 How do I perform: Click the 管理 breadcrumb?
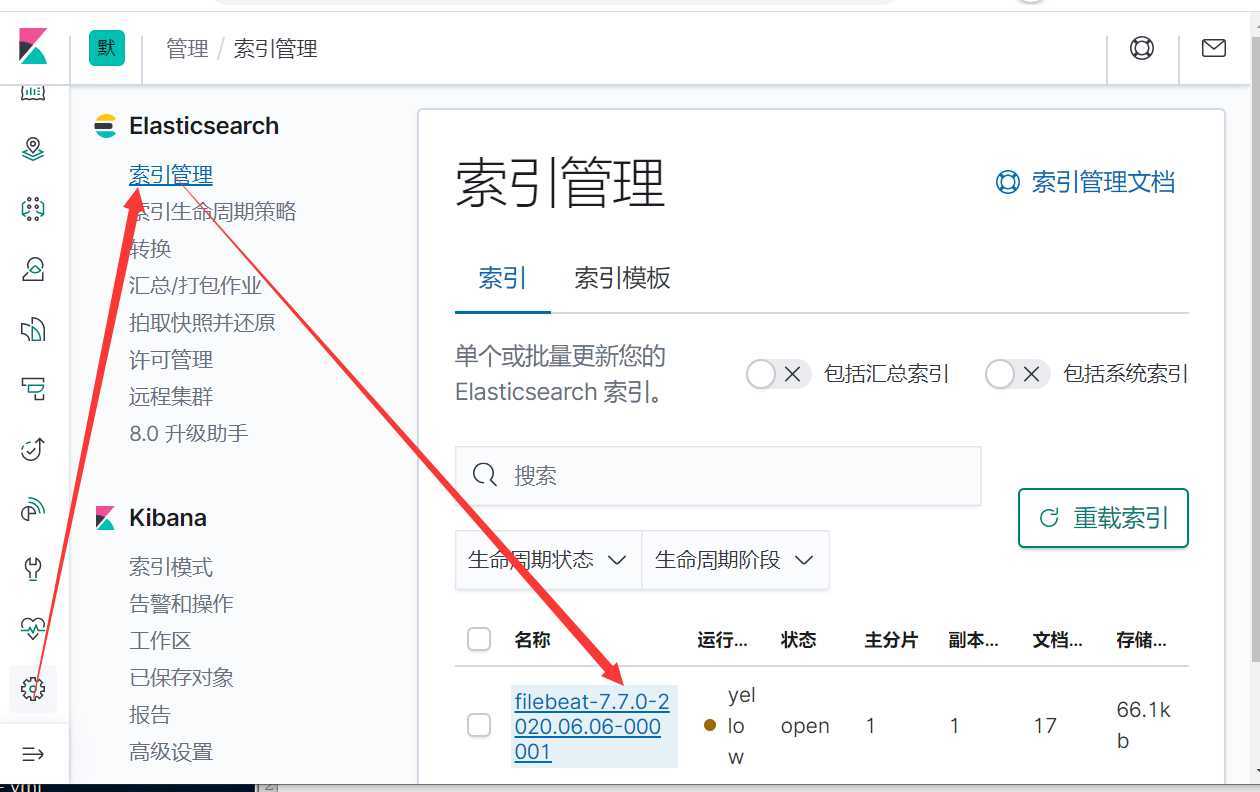pyautogui.click(x=187, y=48)
